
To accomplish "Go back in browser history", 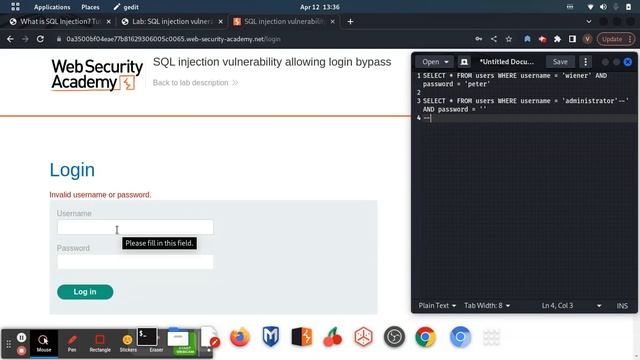I will [x=10, y=39].
